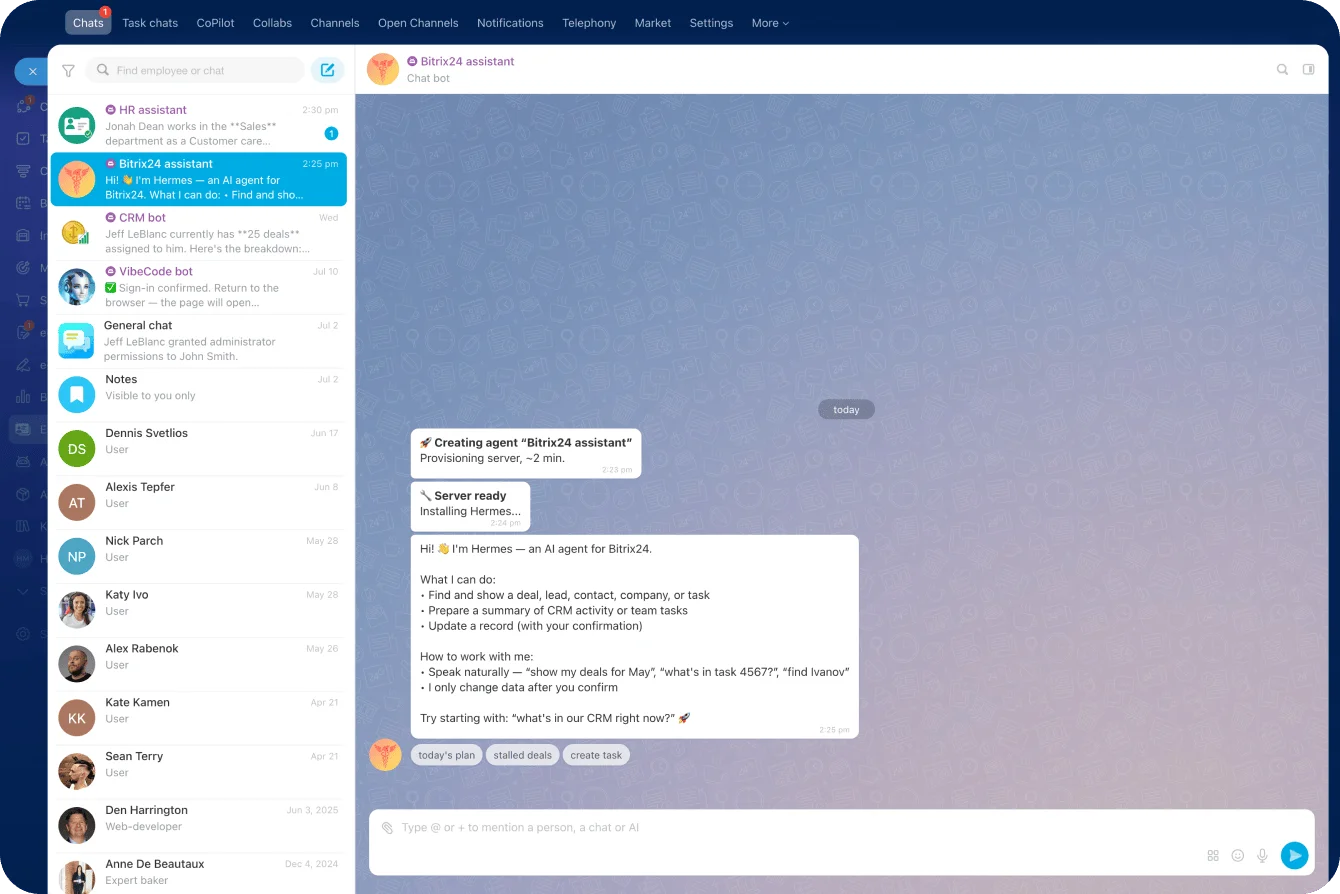1340x894 pixels.
Task: Click the HR assistant avatar in chat list
Action: point(77,125)
